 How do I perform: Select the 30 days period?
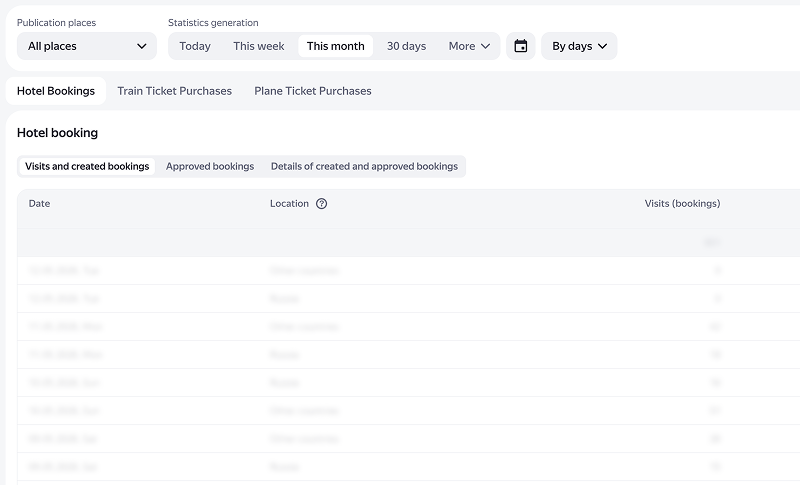tap(406, 46)
